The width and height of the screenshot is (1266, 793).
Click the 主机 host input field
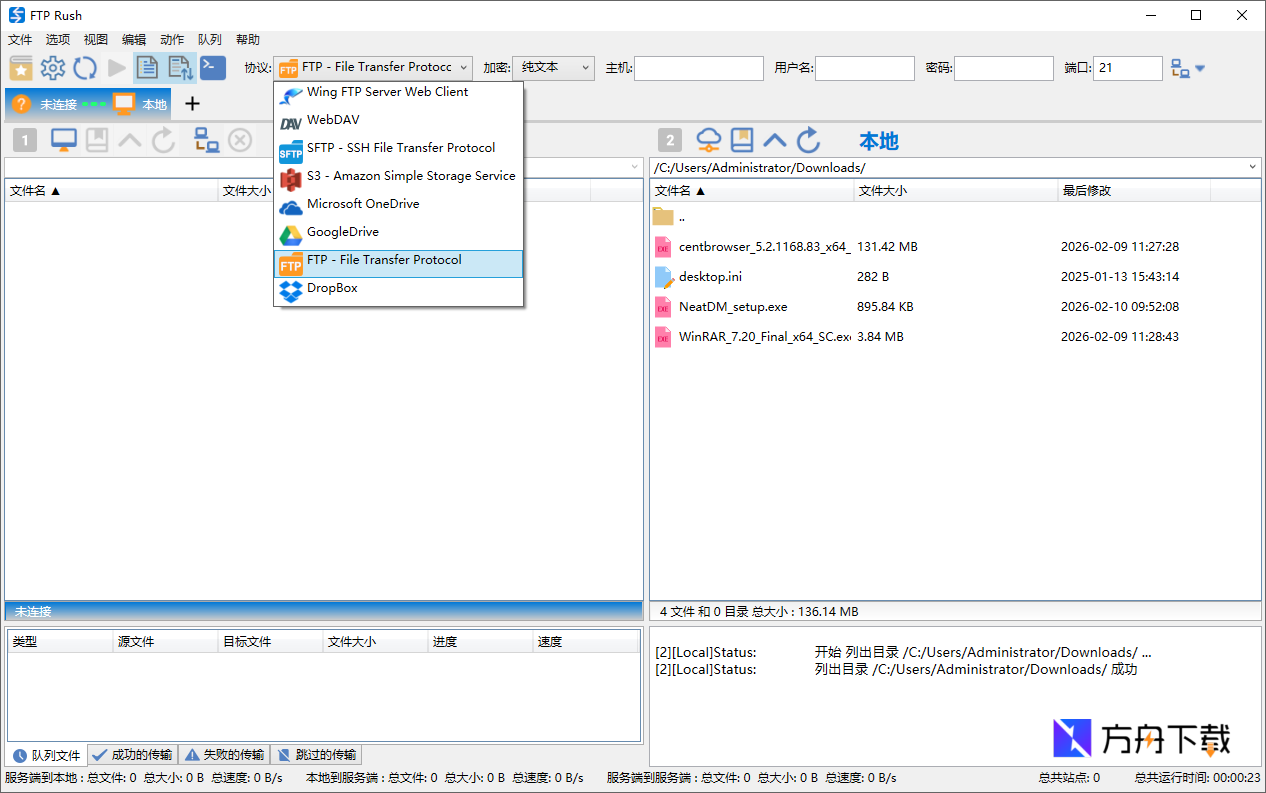698,68
